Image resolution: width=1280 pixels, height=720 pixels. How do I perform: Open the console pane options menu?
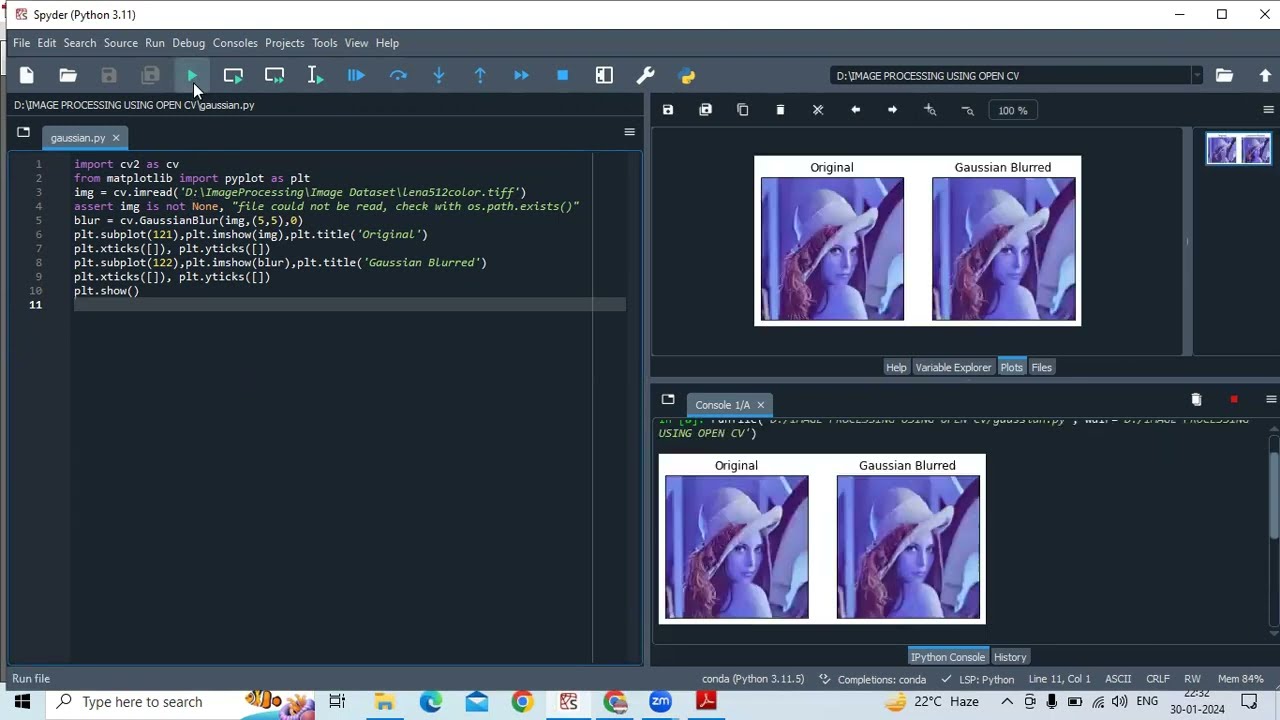pyautogui.click(x=1270, y=399)
